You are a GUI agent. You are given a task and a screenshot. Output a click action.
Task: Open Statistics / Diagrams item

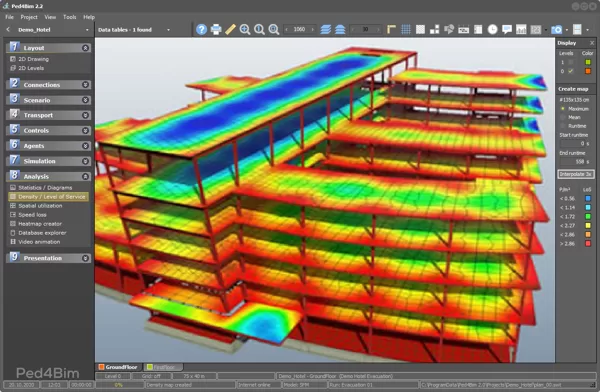click(45, 188)
